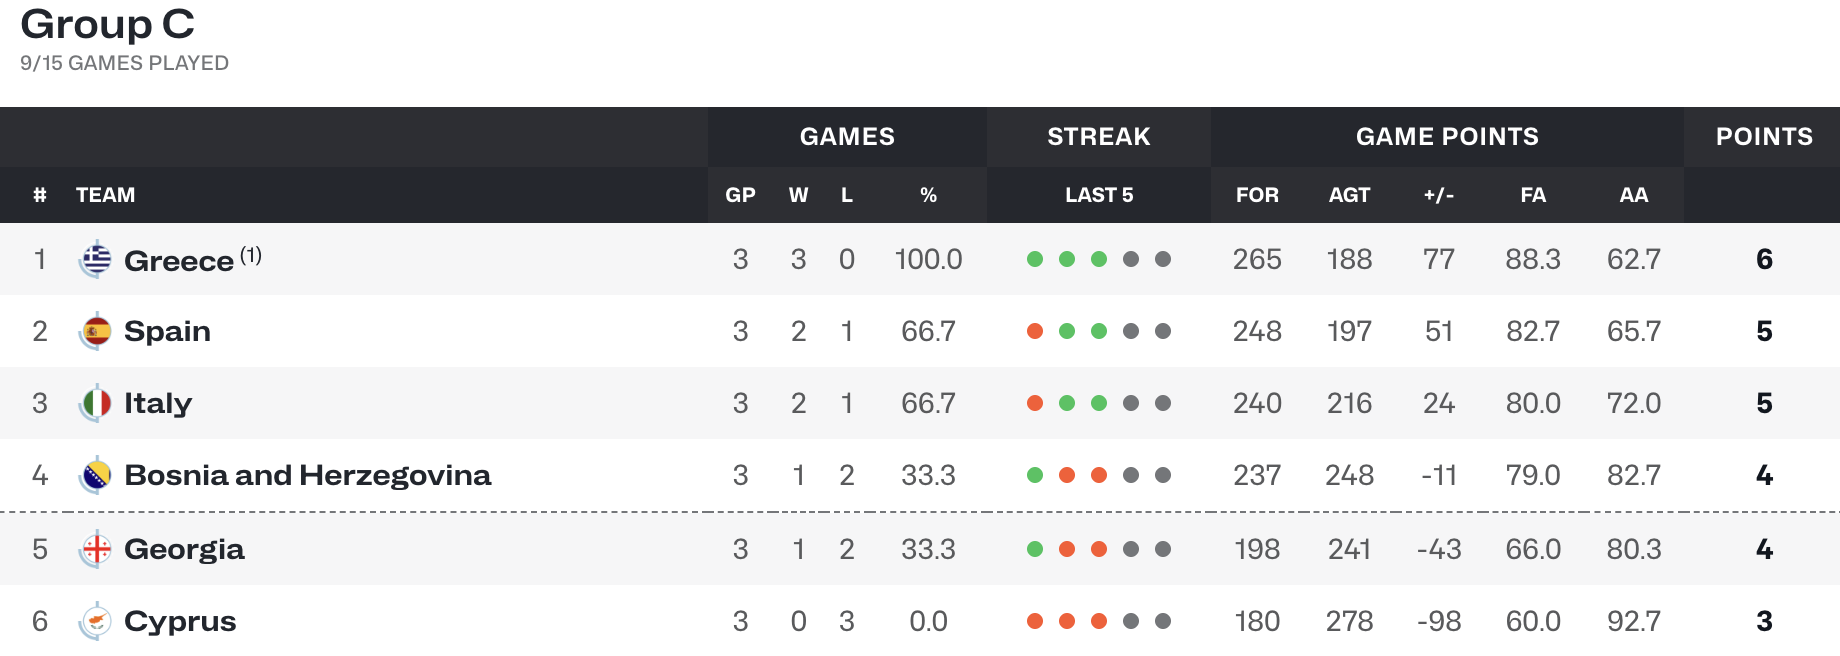This screenshot has height=656, width=1840.
Task: Click the Bosnia and Herzegovina flag icon
Action: 96,476
